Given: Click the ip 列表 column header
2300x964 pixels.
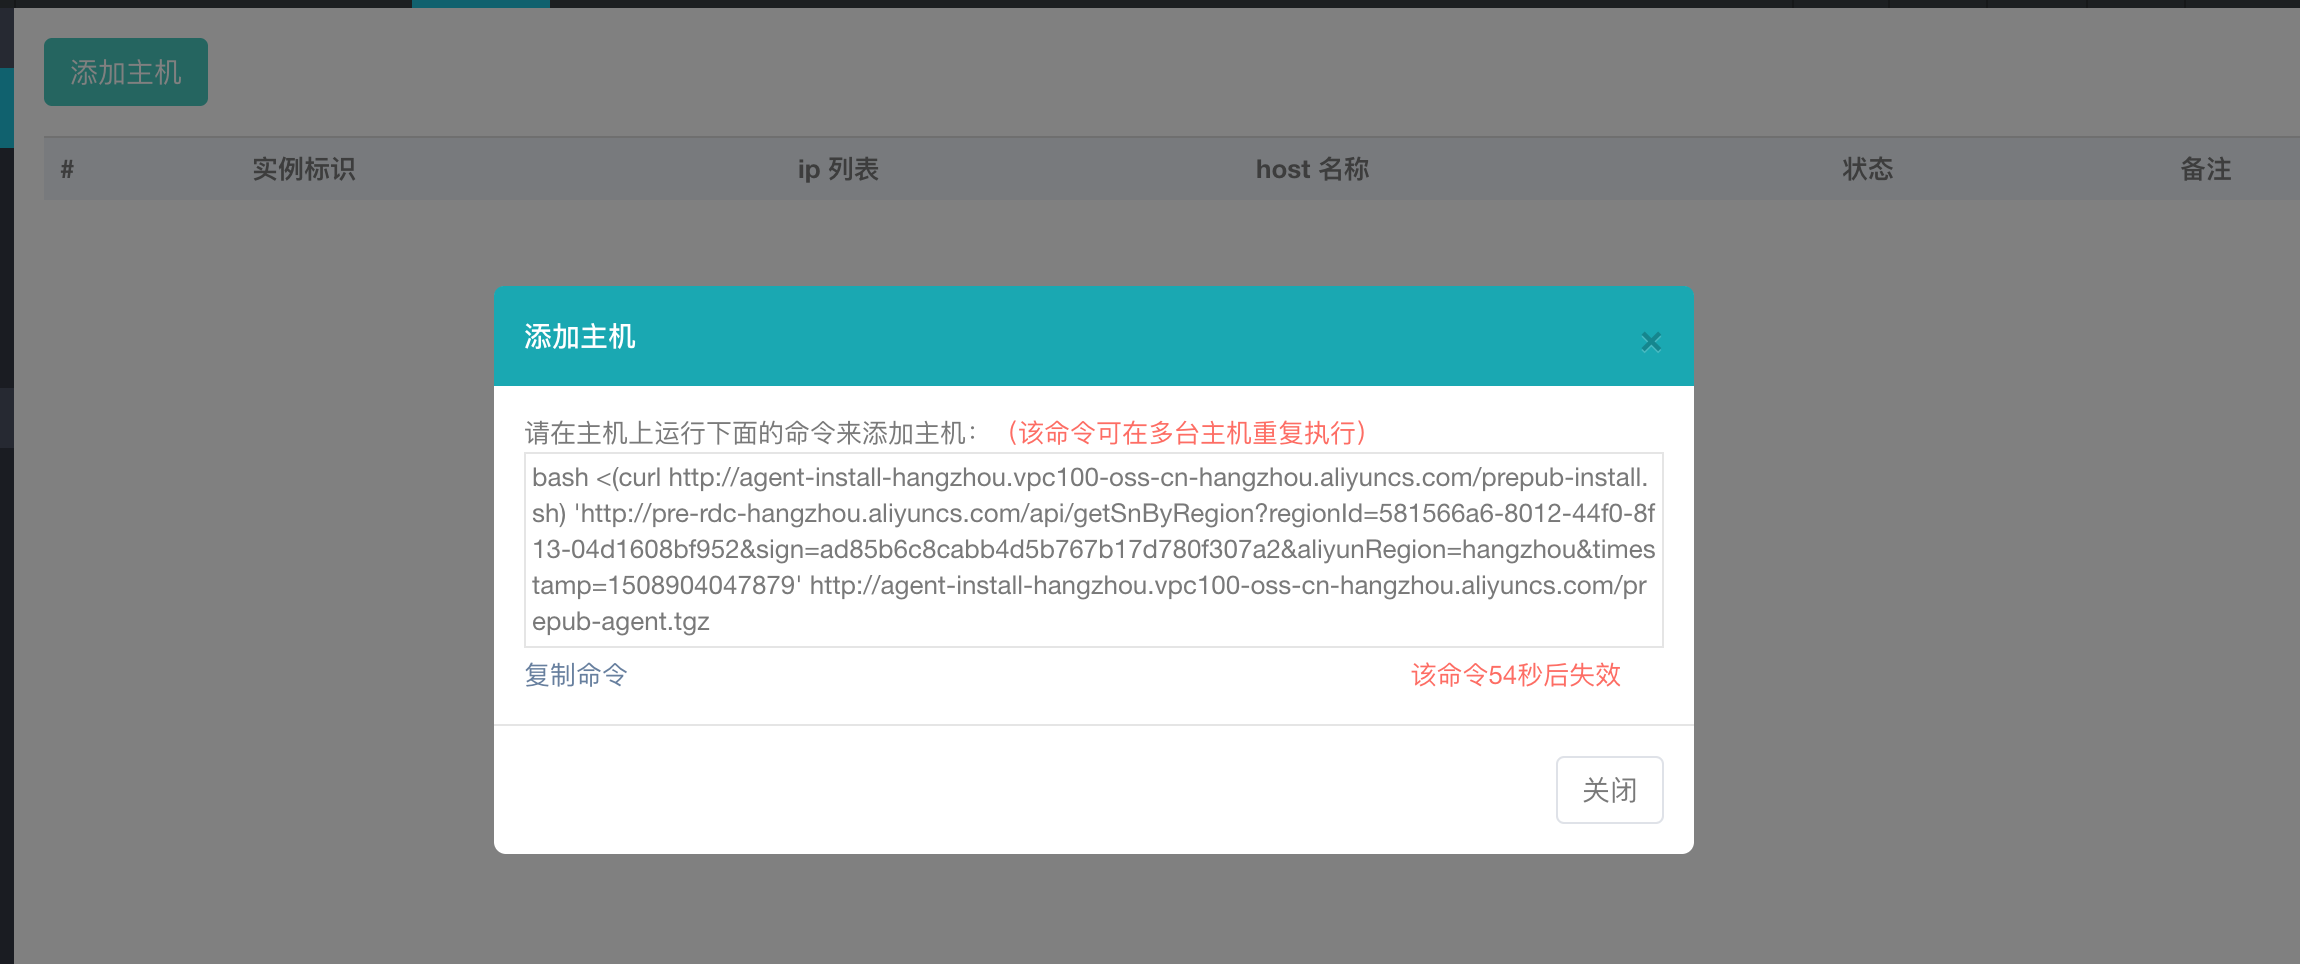Looking at the screenshot, I should click(x=838, y=169).
